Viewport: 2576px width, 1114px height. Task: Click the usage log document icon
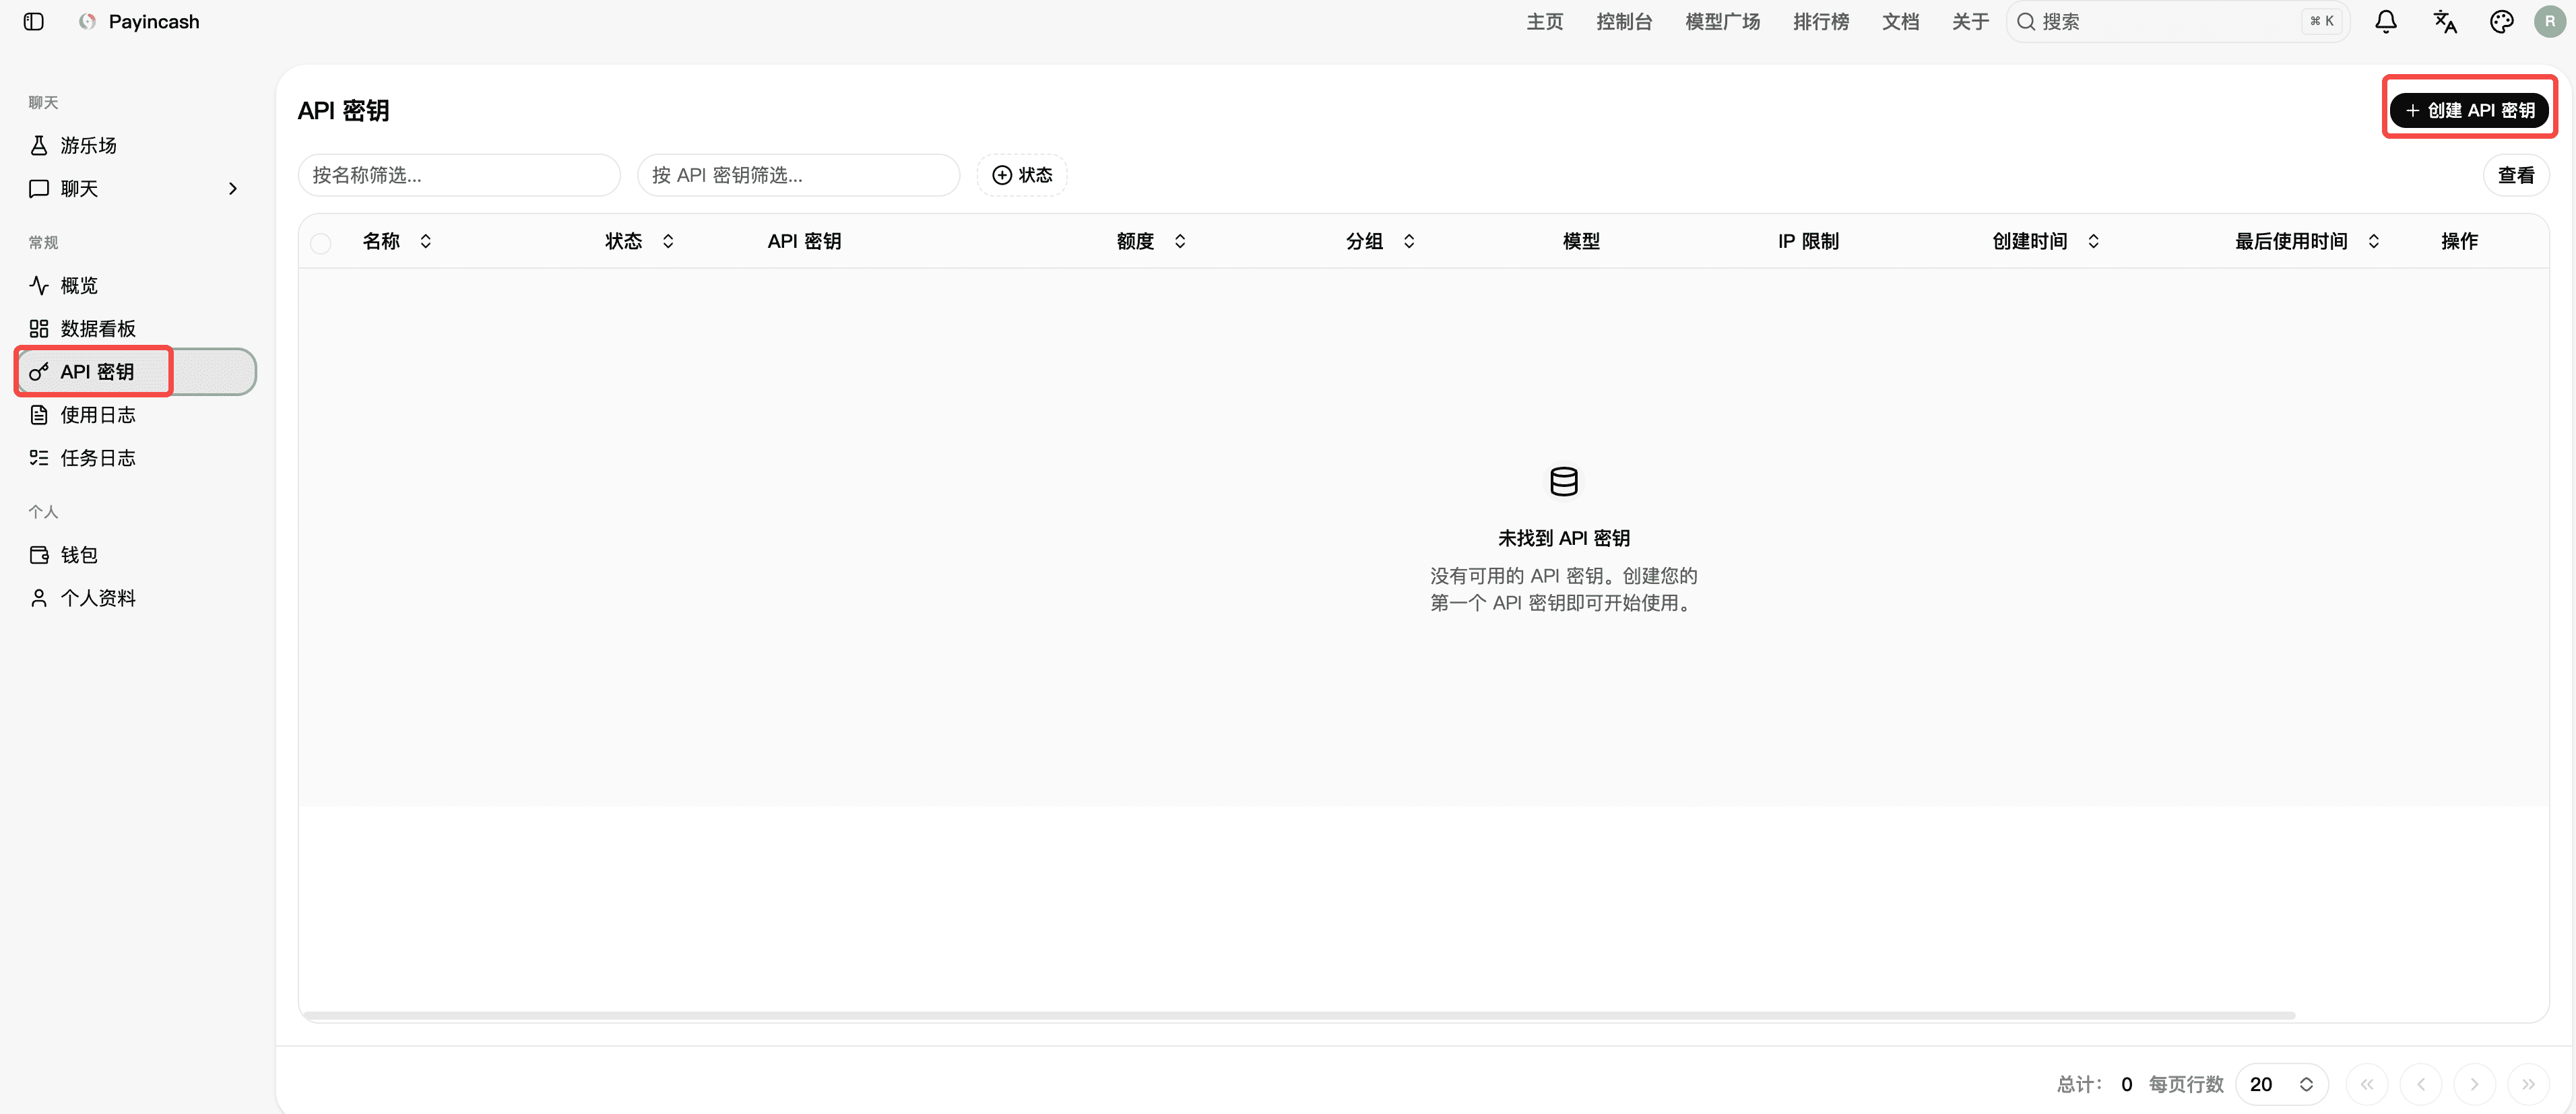(39, 415)
